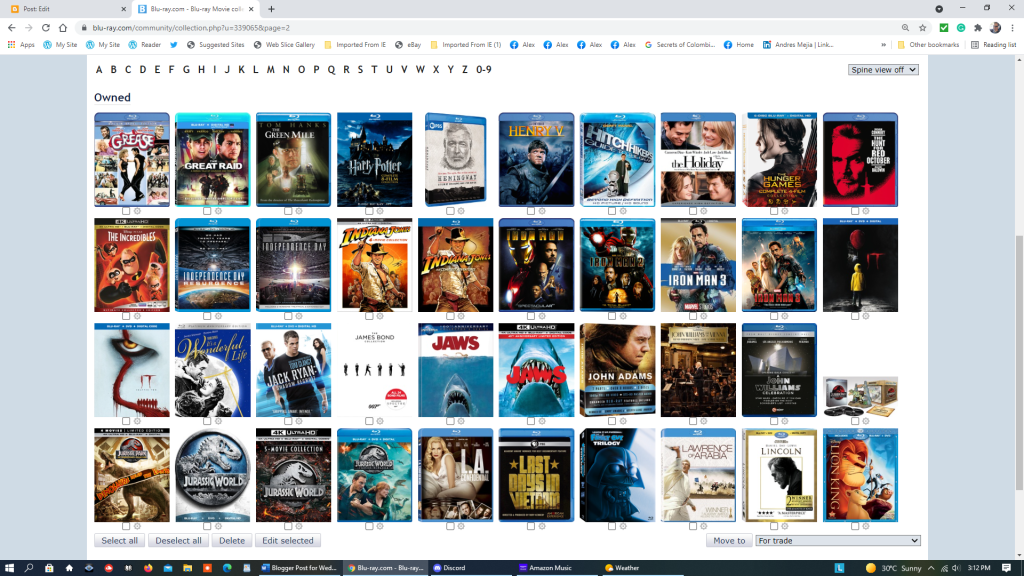Click the Lincoln Blu-ray cover thumbnail
The width and height of the screenshot is (1024, 576).
pyautogui.click(x=779, y=475)
